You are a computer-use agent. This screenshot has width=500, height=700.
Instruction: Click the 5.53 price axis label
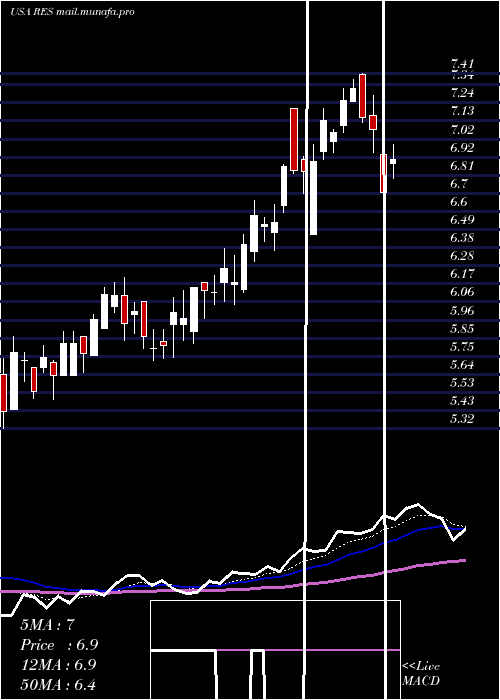(462, 383)
